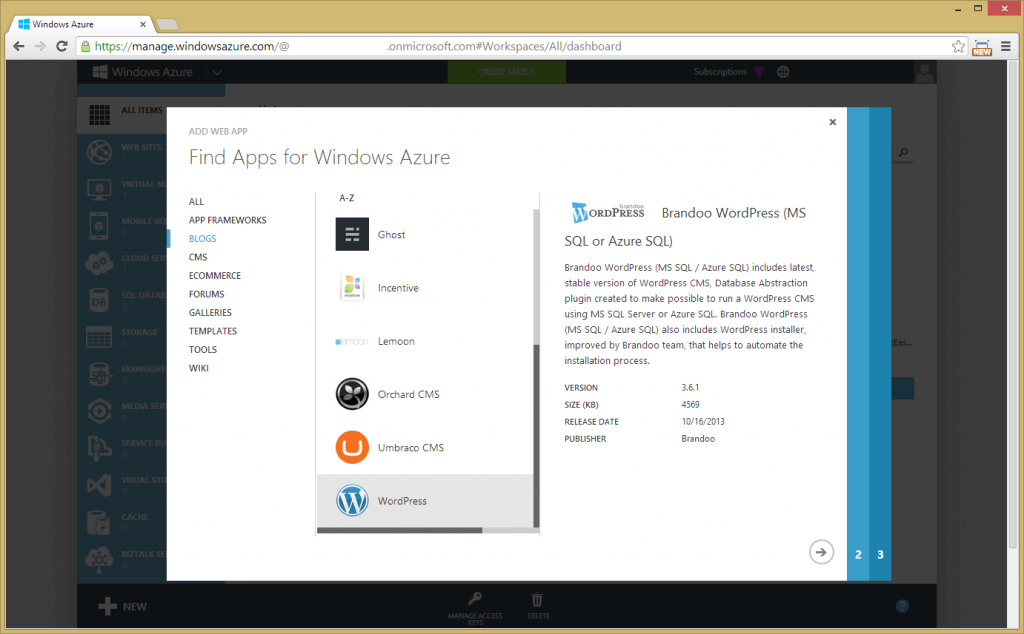Select the BLOGS category

click(202, 238)
